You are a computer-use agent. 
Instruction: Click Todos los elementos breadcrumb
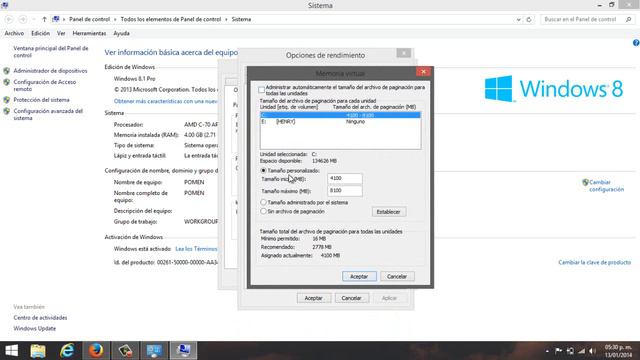pos(171,19)
